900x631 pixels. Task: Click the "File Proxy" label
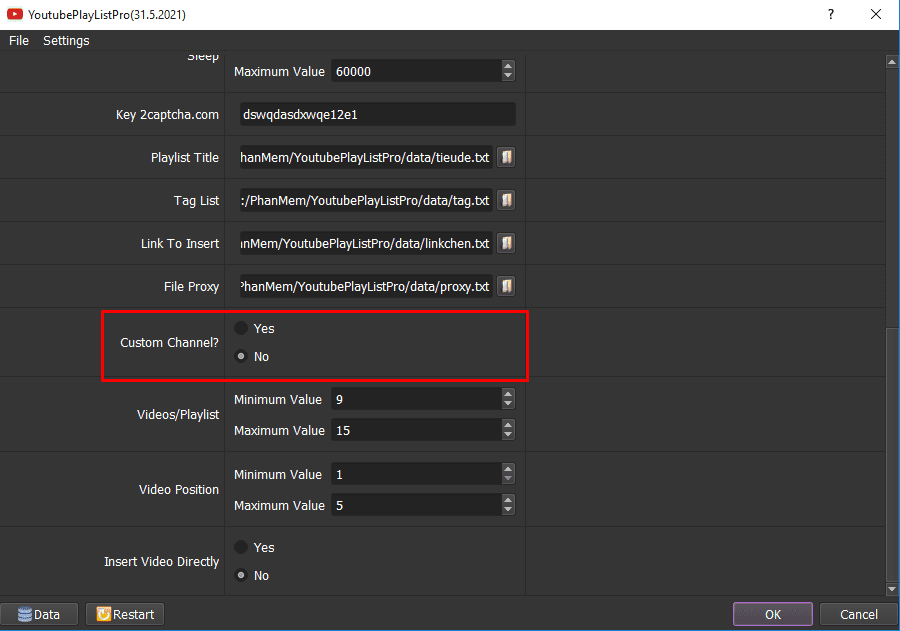(x=191, y=287)
